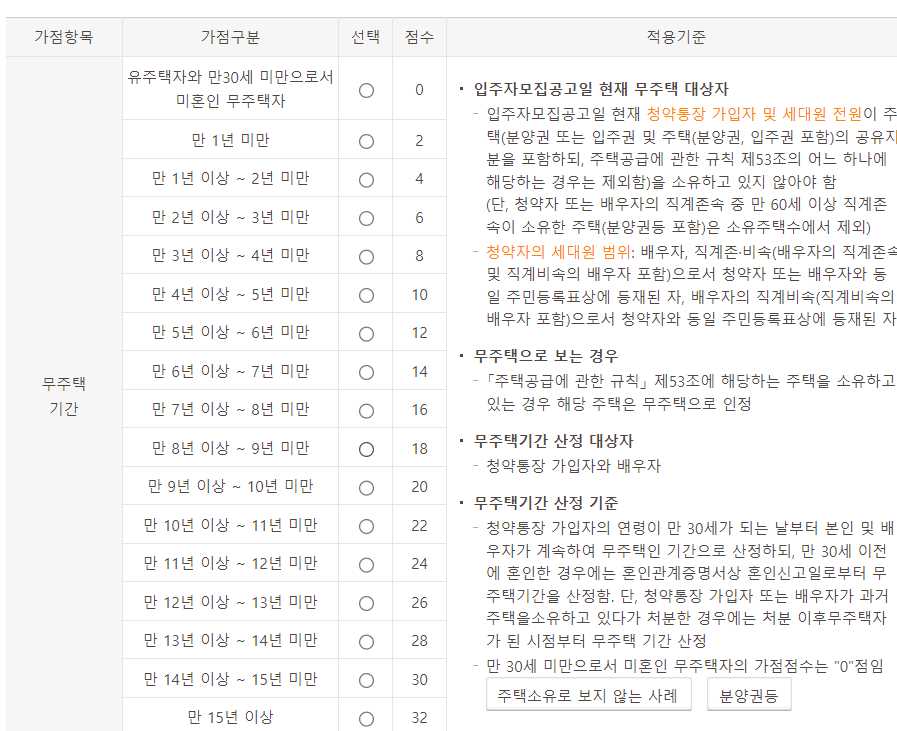Choose 만 10년 이상 ~ 11년 미만 option
The image size is (897, 731).
[x=366, y=527]
